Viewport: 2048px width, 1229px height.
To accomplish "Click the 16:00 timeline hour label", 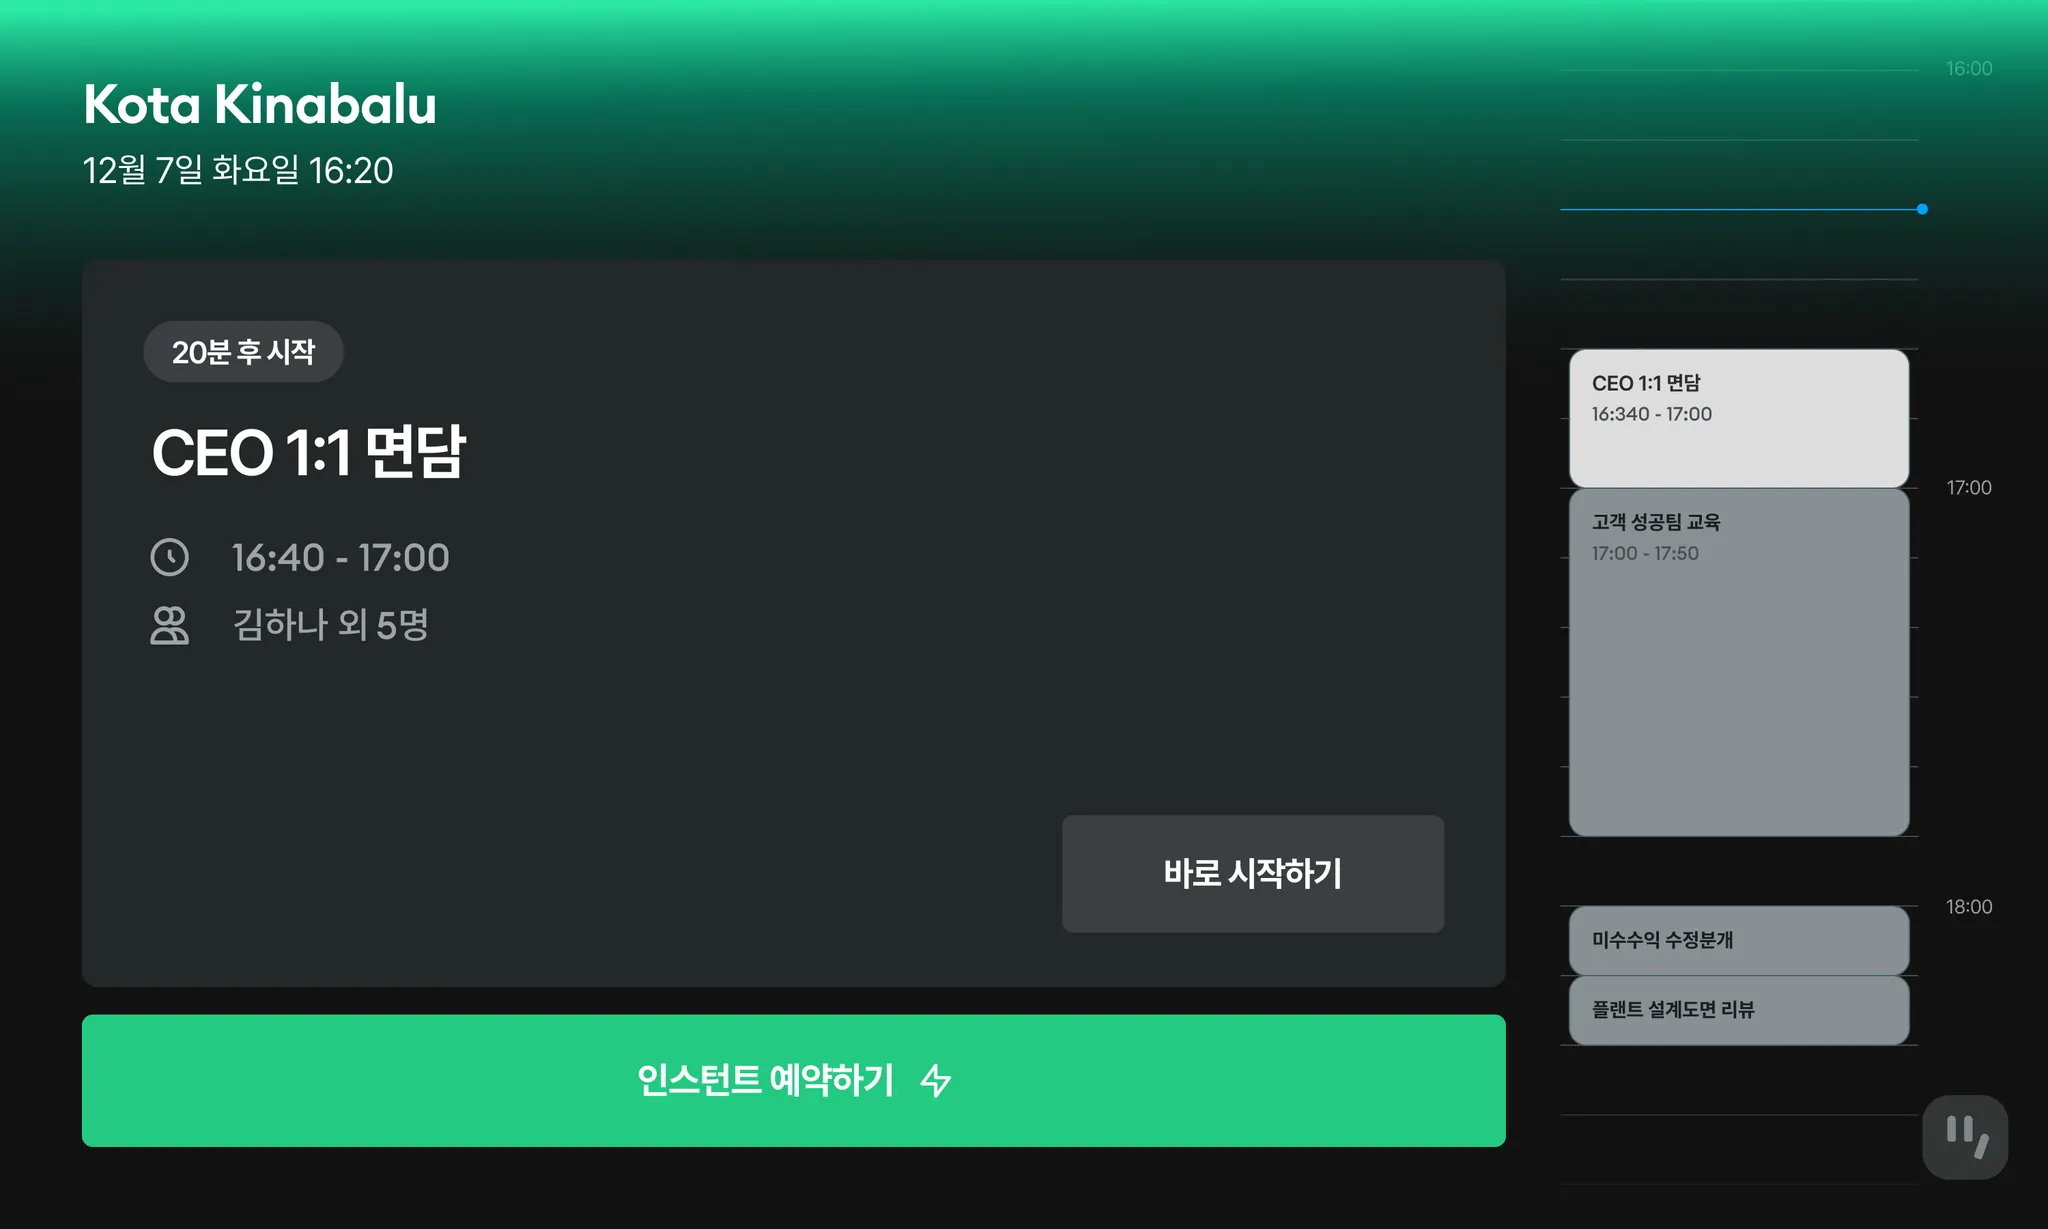I will (1969, 69).
